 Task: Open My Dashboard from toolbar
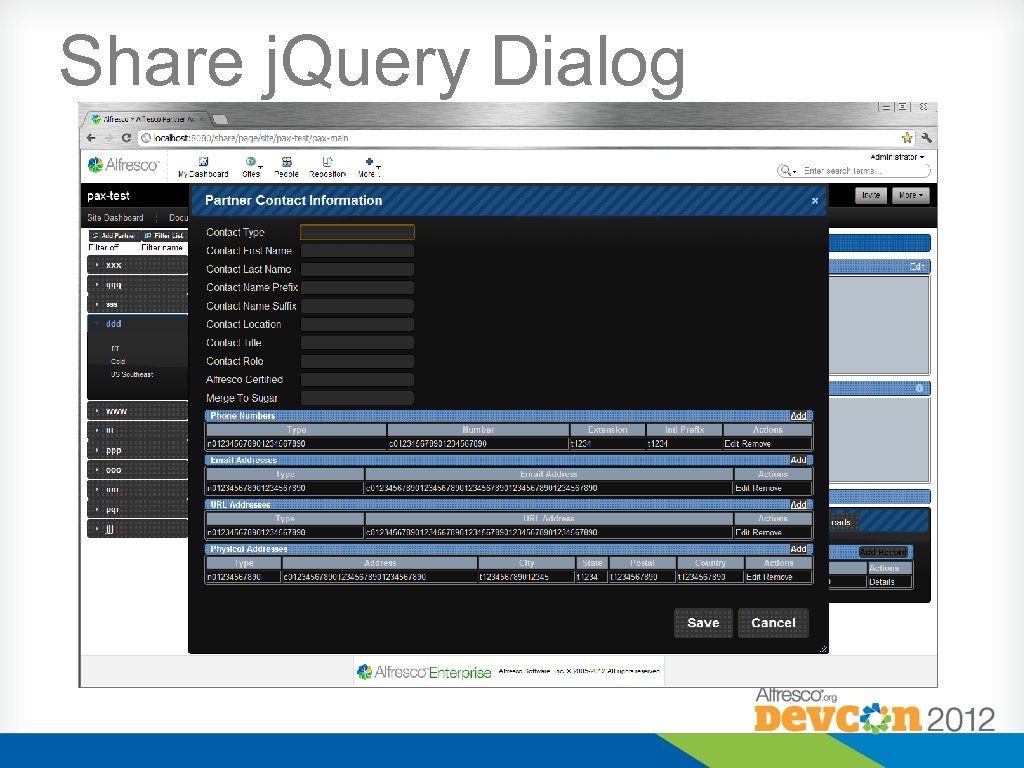tap(203, 167)
